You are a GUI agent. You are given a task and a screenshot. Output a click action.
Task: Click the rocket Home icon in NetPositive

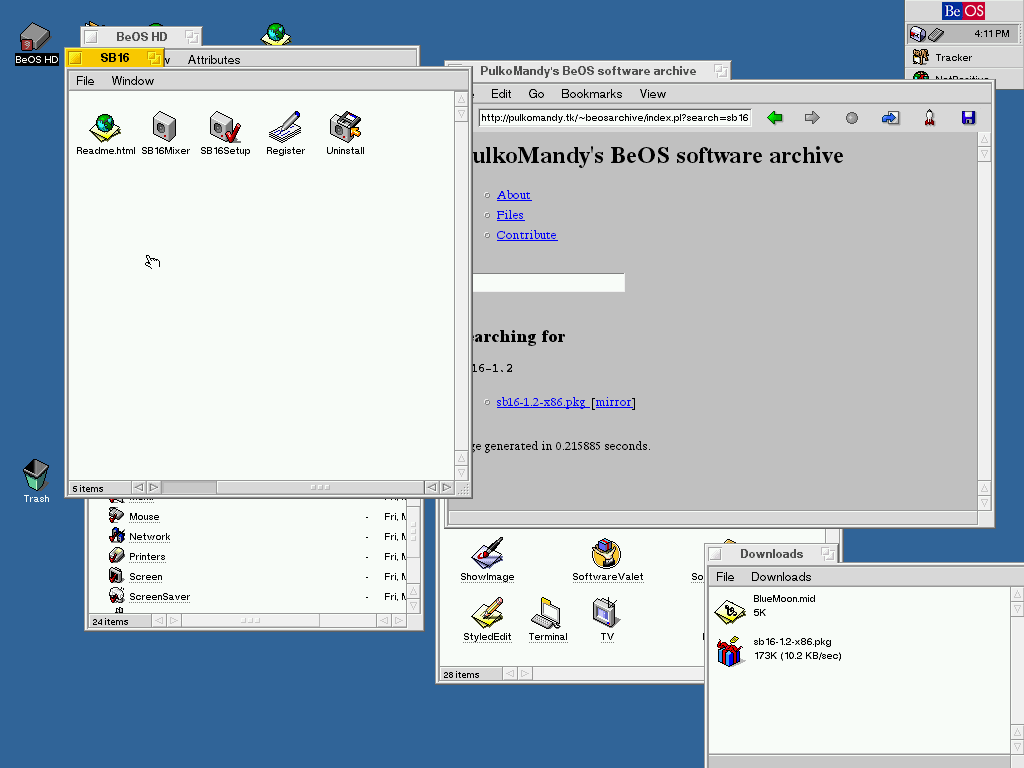coord(929,118)
